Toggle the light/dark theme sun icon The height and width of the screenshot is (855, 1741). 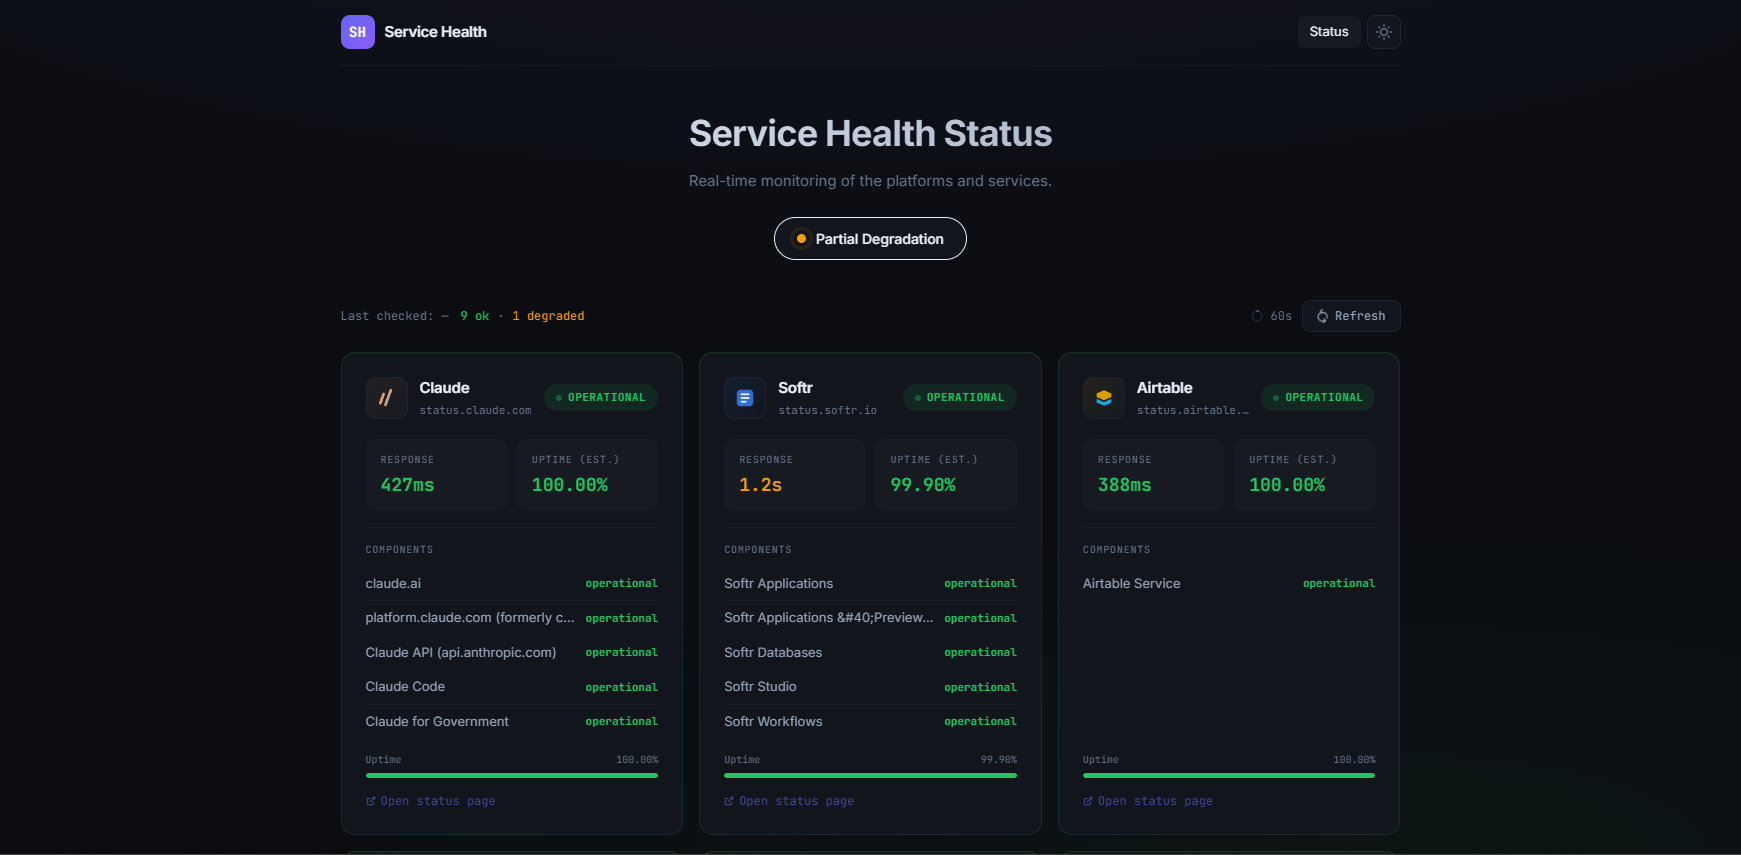click(x=1384, y=32)
